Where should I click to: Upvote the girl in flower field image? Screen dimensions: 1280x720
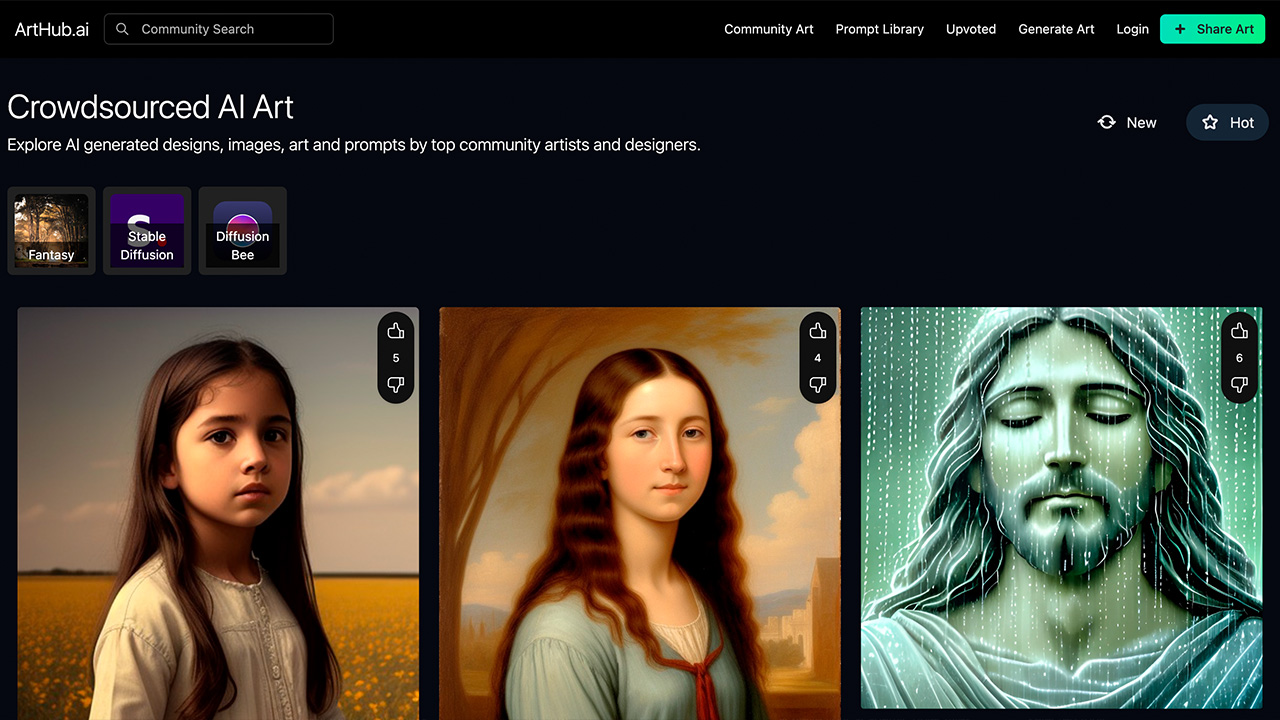pos(396,331)
